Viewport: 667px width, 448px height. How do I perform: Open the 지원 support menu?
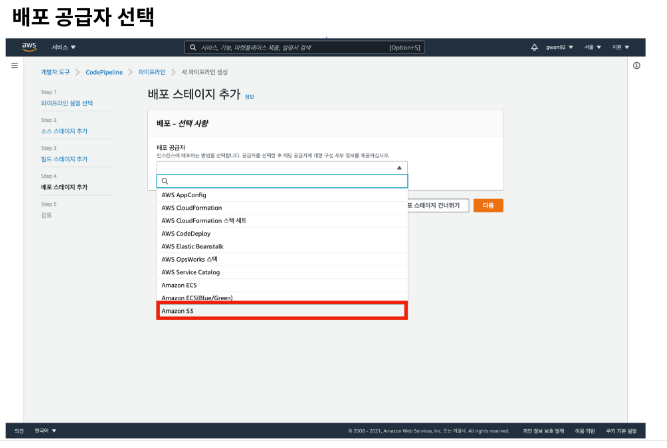(x=621, y=47)
